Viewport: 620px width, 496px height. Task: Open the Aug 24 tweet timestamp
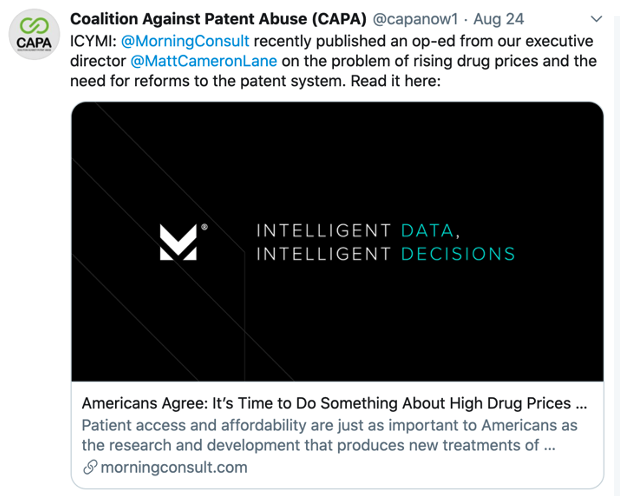499,19
